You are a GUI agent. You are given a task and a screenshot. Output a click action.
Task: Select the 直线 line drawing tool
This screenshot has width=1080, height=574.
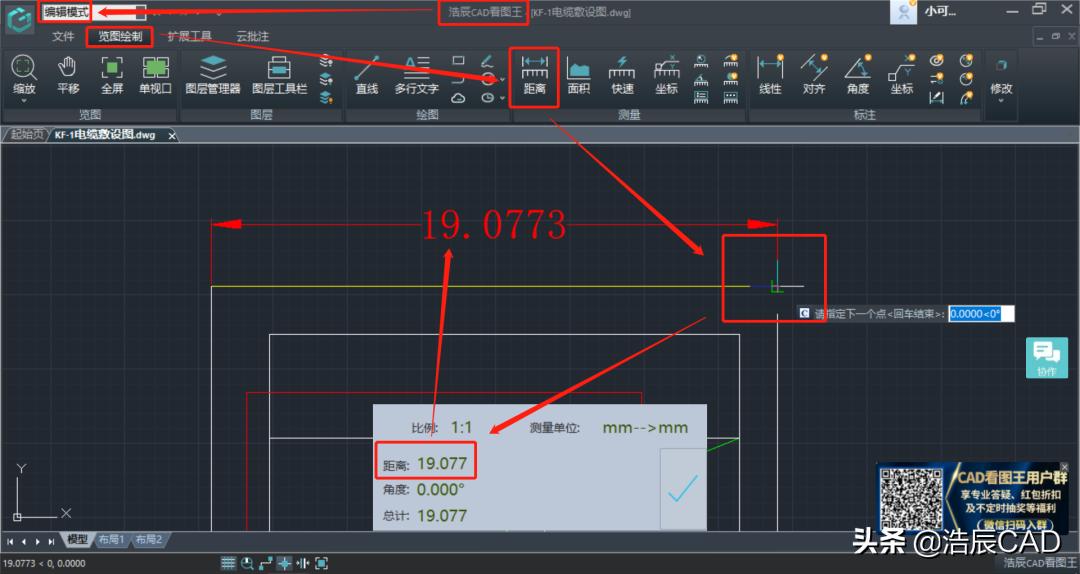pos(366,74)
